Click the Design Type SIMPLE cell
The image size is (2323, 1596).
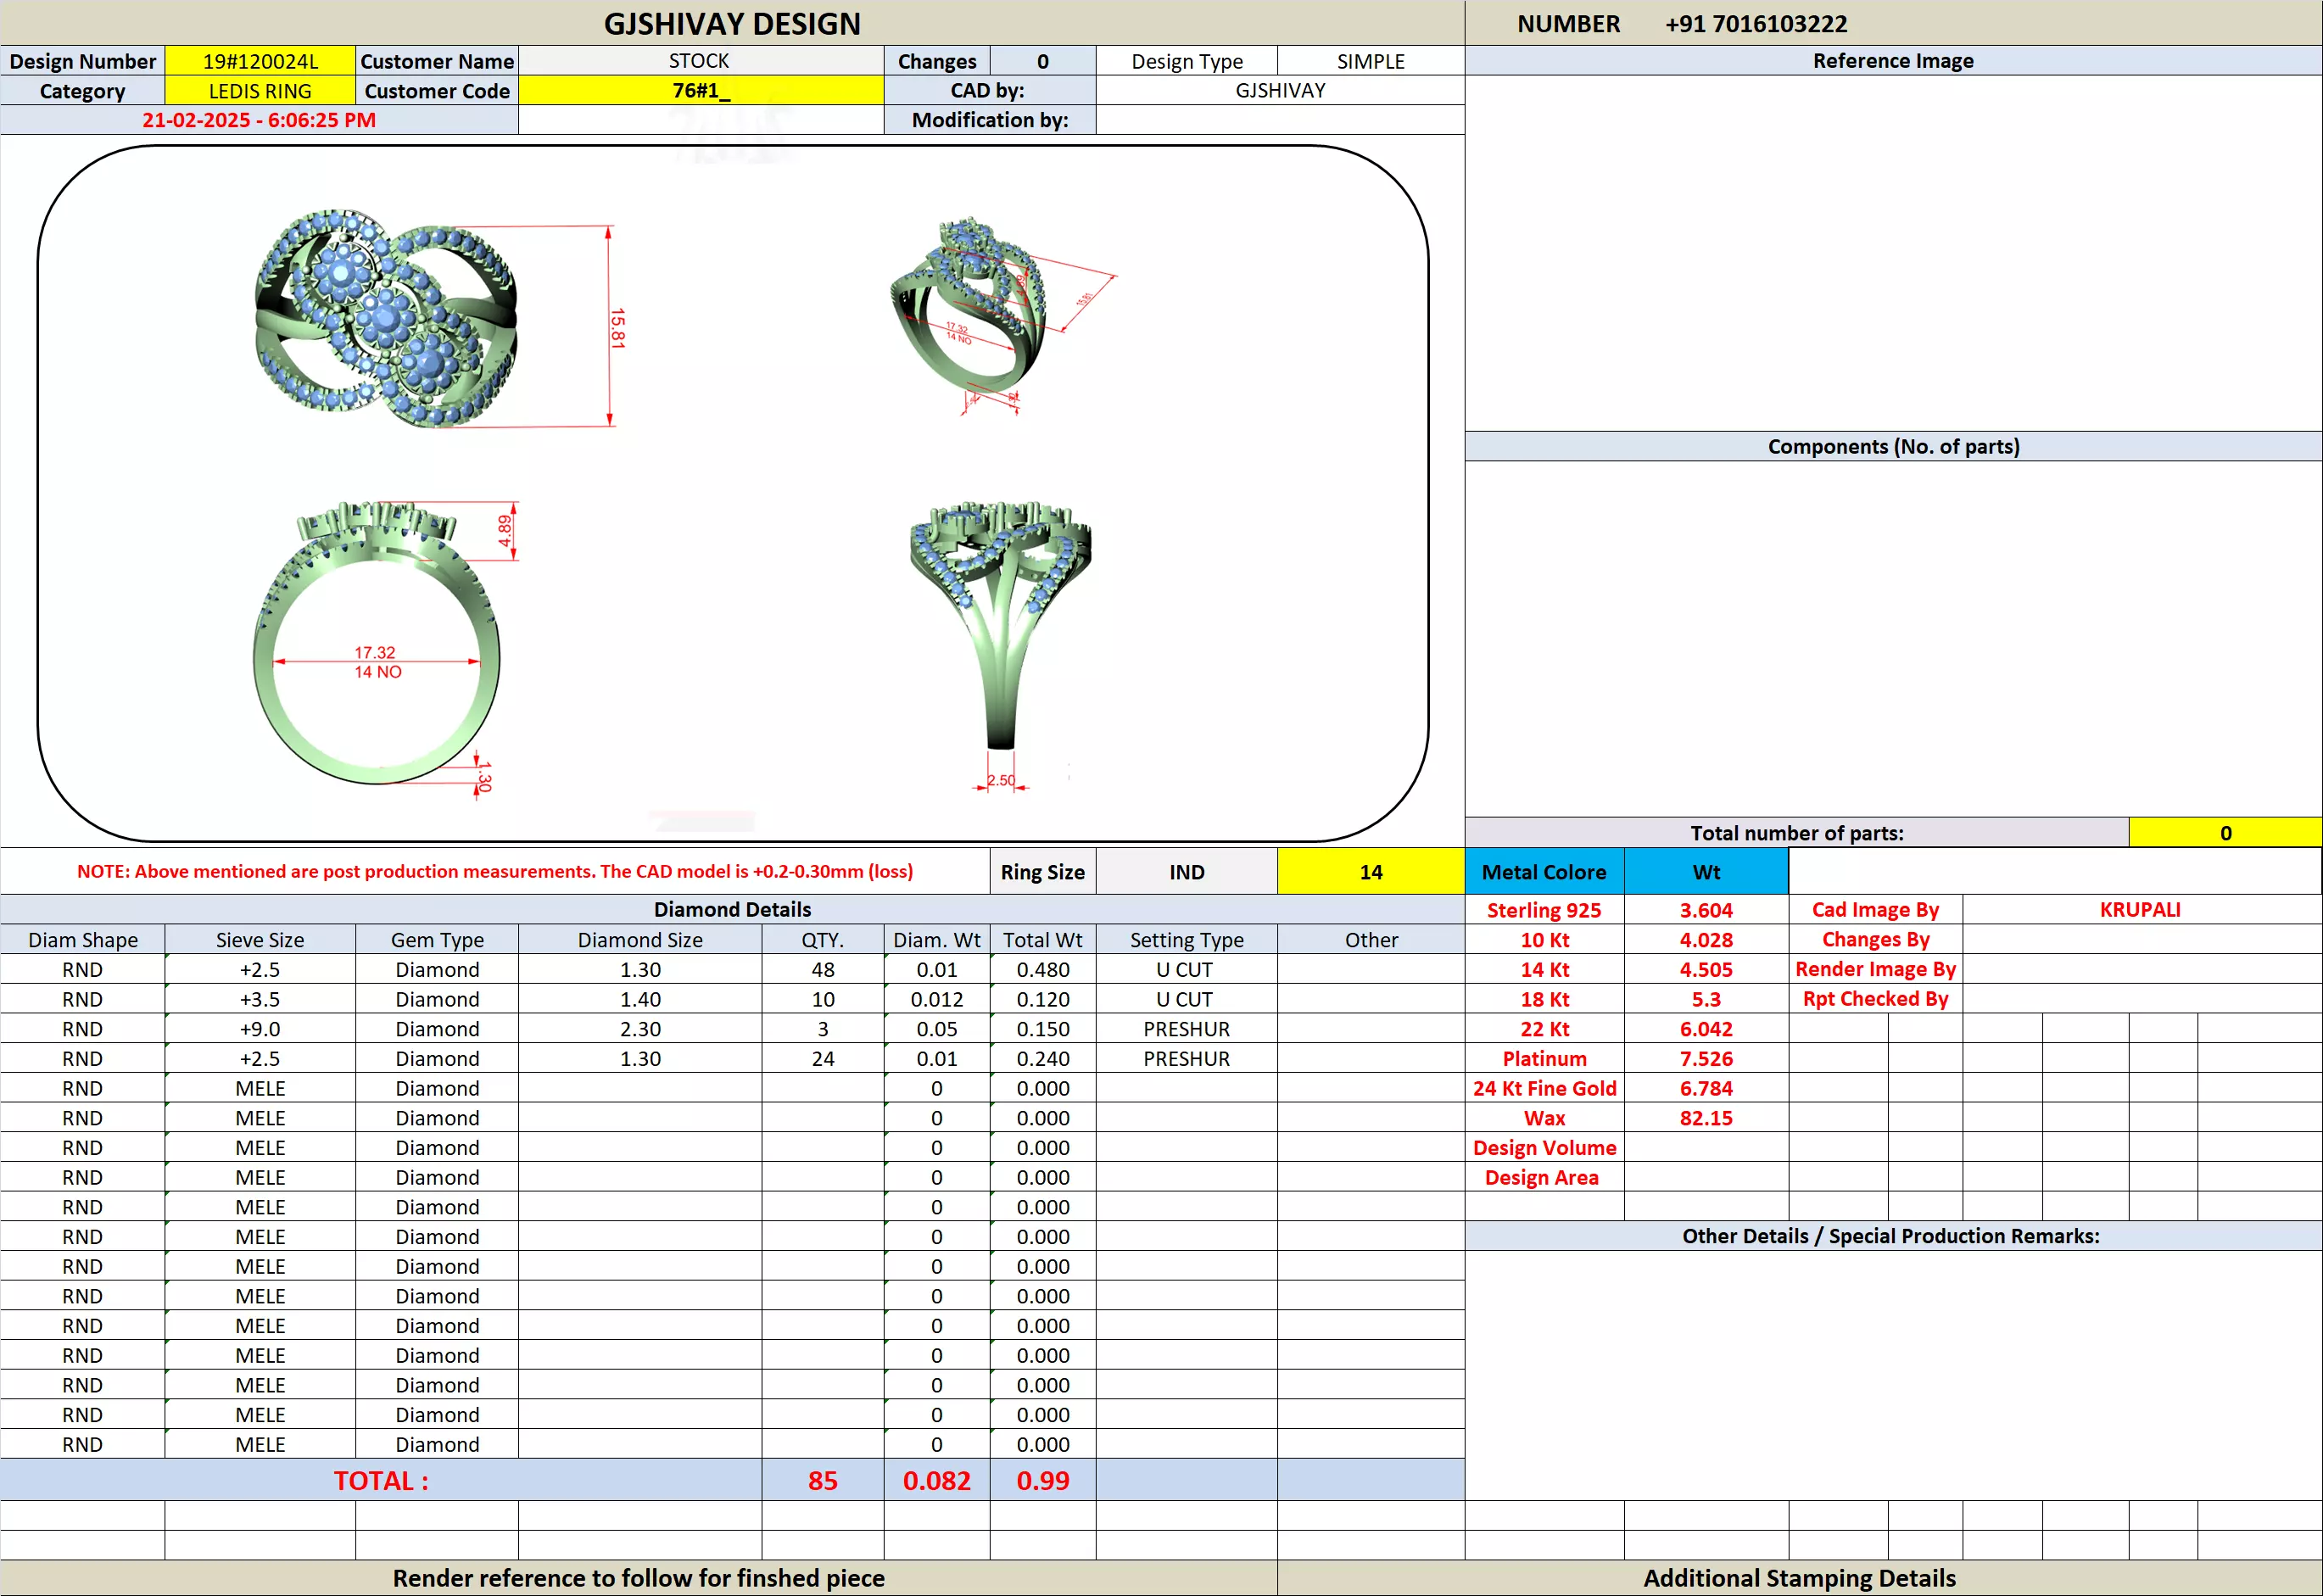click(x=1370, y=61)
